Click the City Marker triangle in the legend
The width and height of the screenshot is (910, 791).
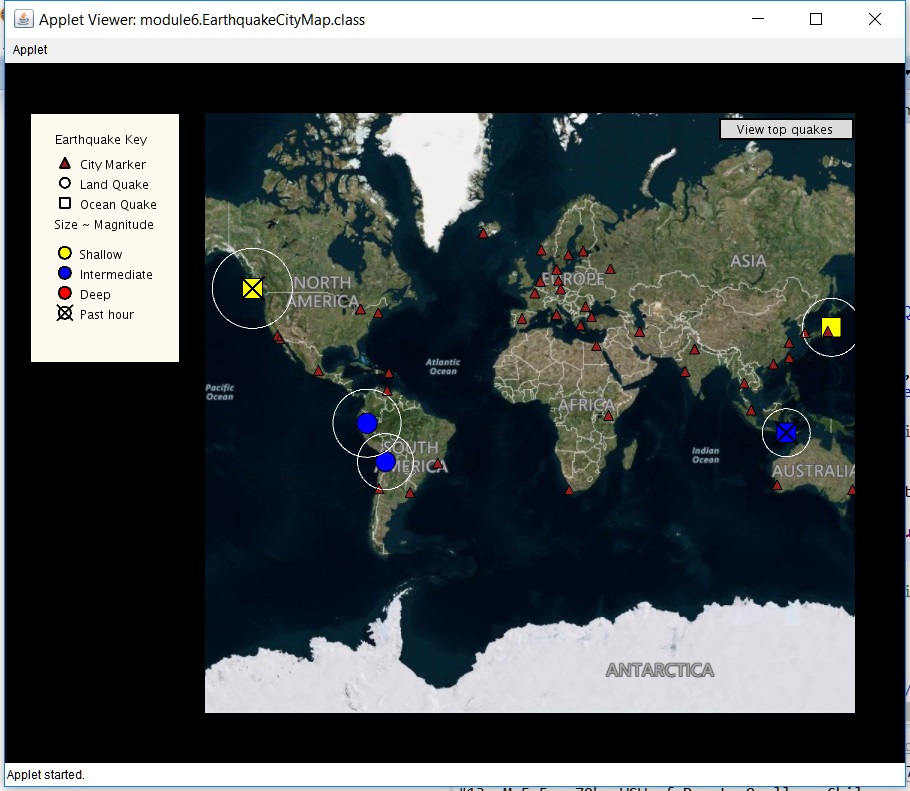pyautogui.click(x=65, y=164)
